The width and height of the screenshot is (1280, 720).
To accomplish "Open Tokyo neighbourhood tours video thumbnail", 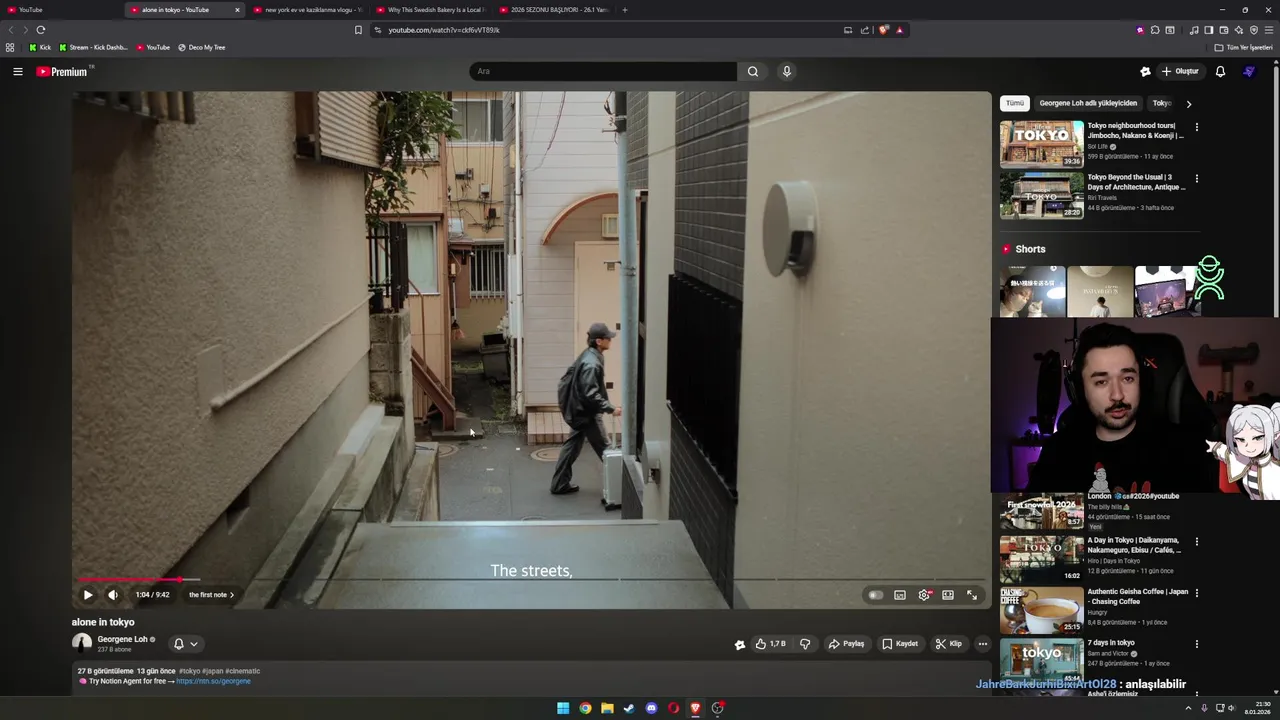I will [1042, 144].
